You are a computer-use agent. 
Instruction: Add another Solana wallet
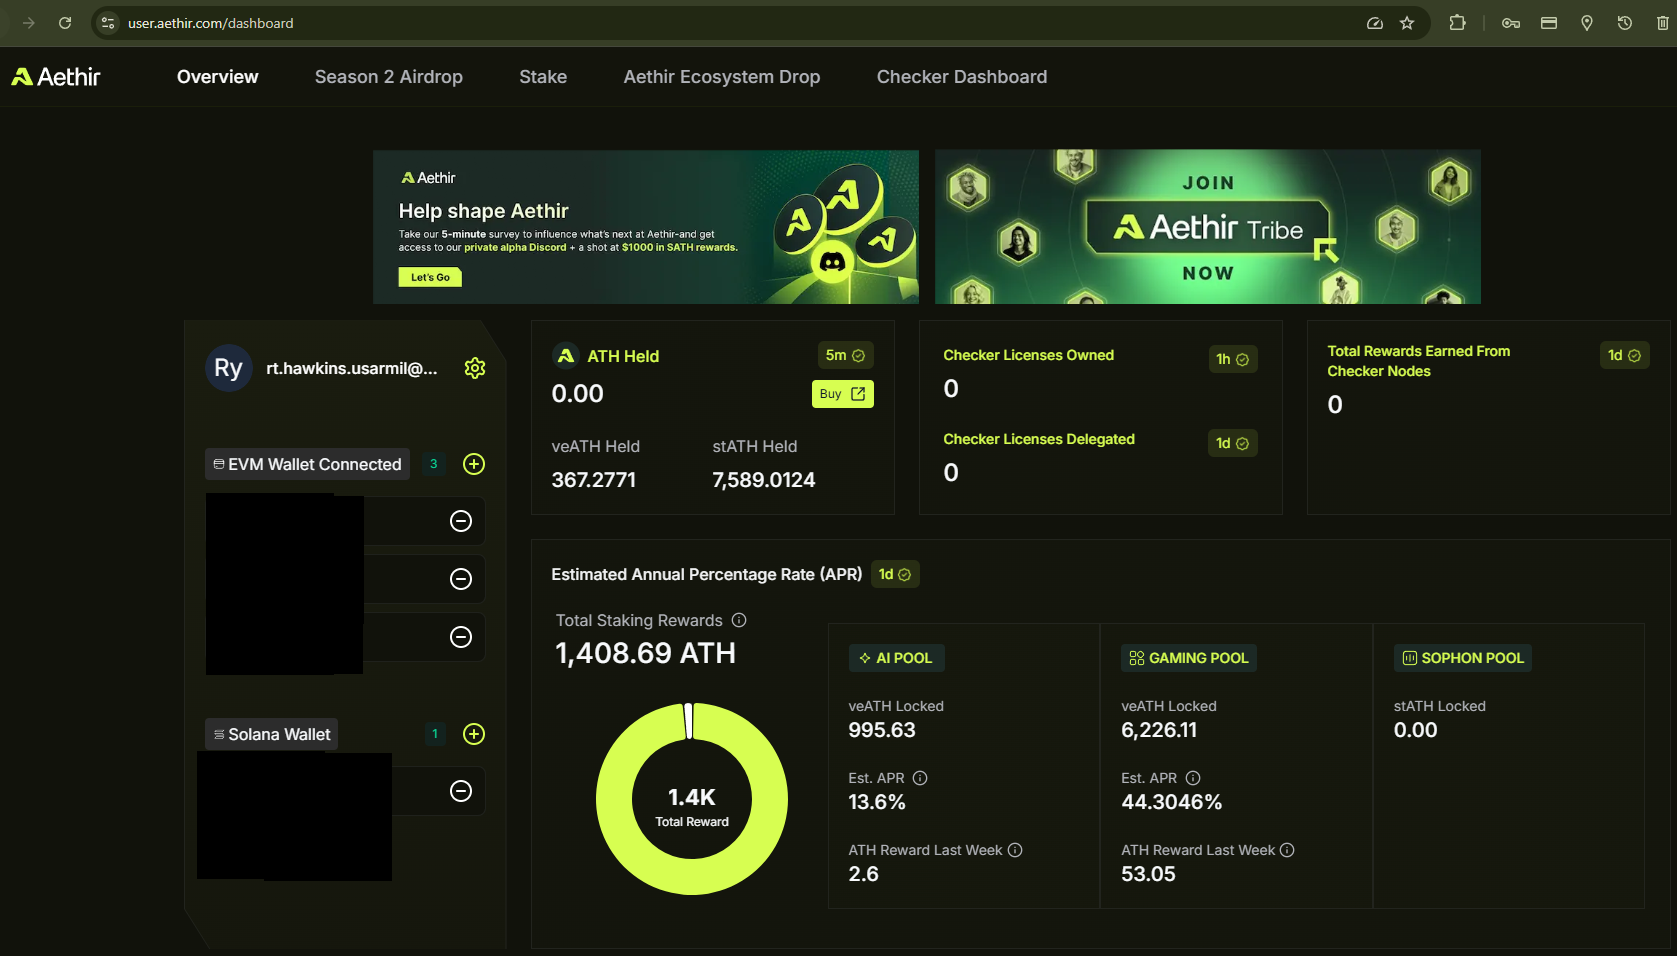point(474,734)
